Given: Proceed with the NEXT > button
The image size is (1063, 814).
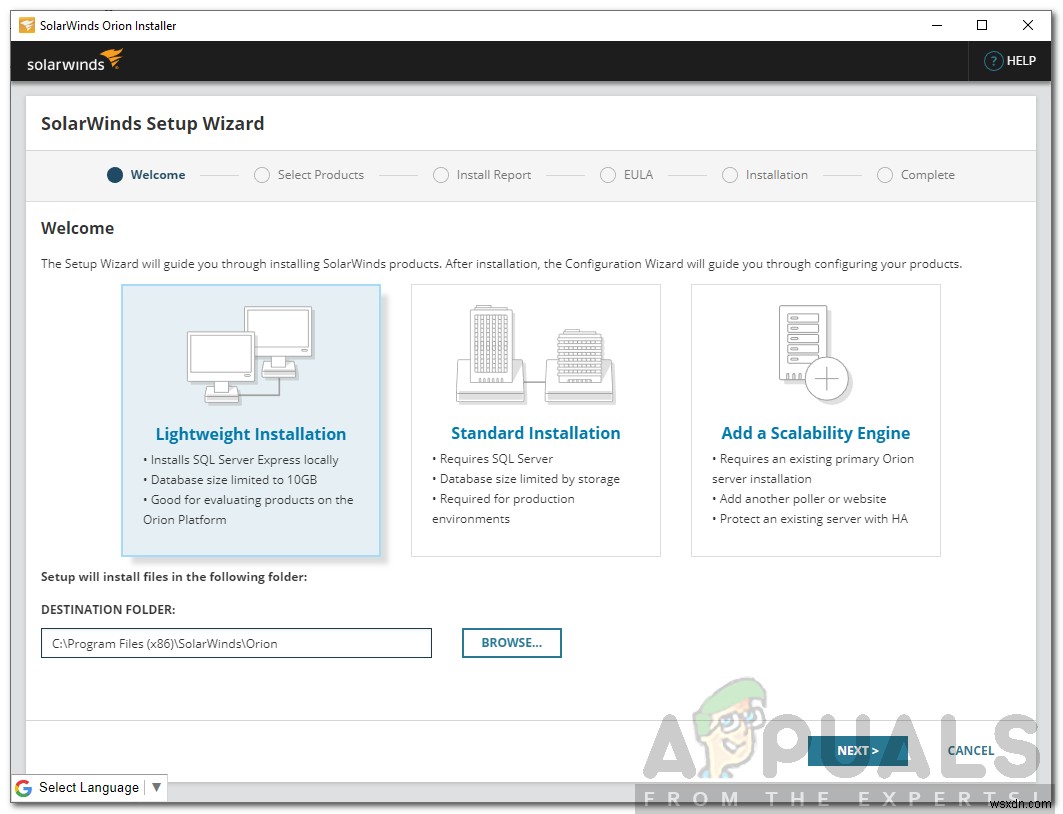Looking at the screenshot, I should tap(858, 750).
